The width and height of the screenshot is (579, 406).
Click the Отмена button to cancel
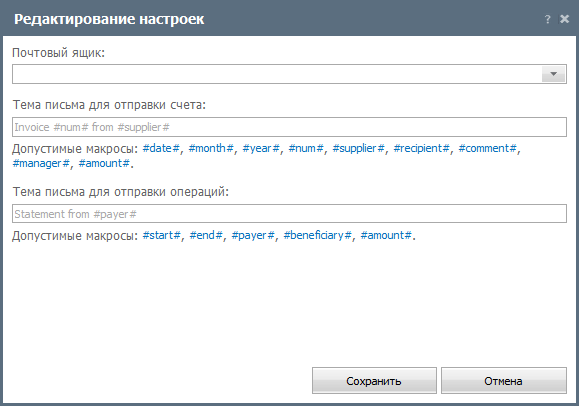pos(504,381)
